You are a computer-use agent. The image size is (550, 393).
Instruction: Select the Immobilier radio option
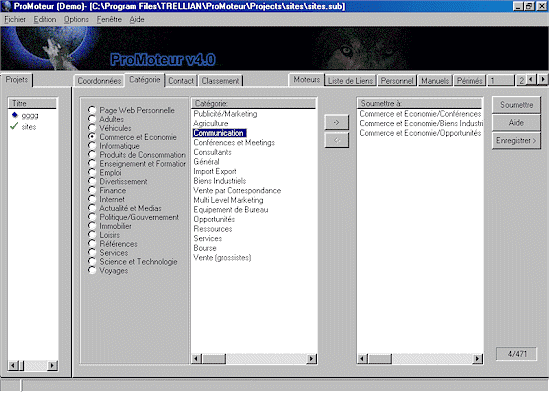[x=92, y=226]
